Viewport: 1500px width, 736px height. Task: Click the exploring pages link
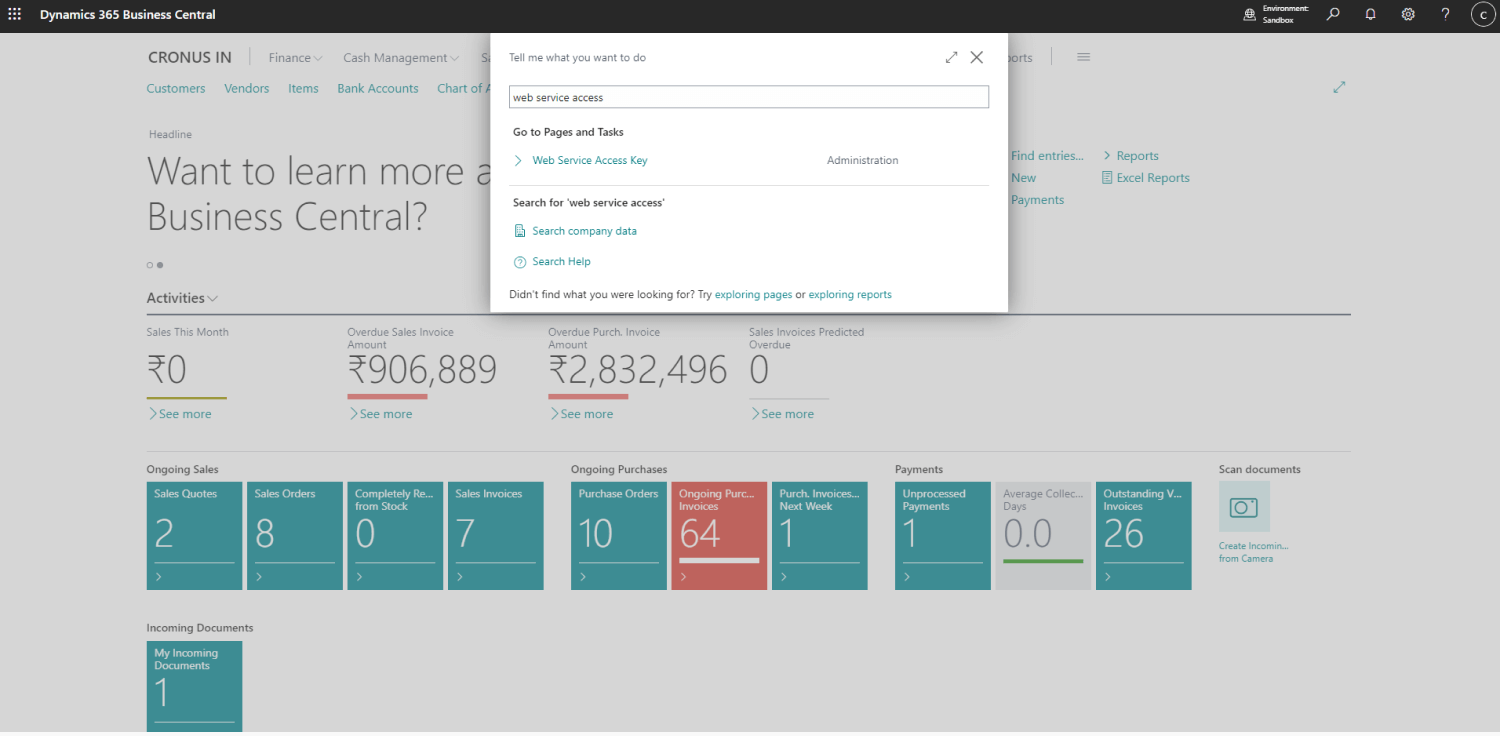tap(753, 295)
